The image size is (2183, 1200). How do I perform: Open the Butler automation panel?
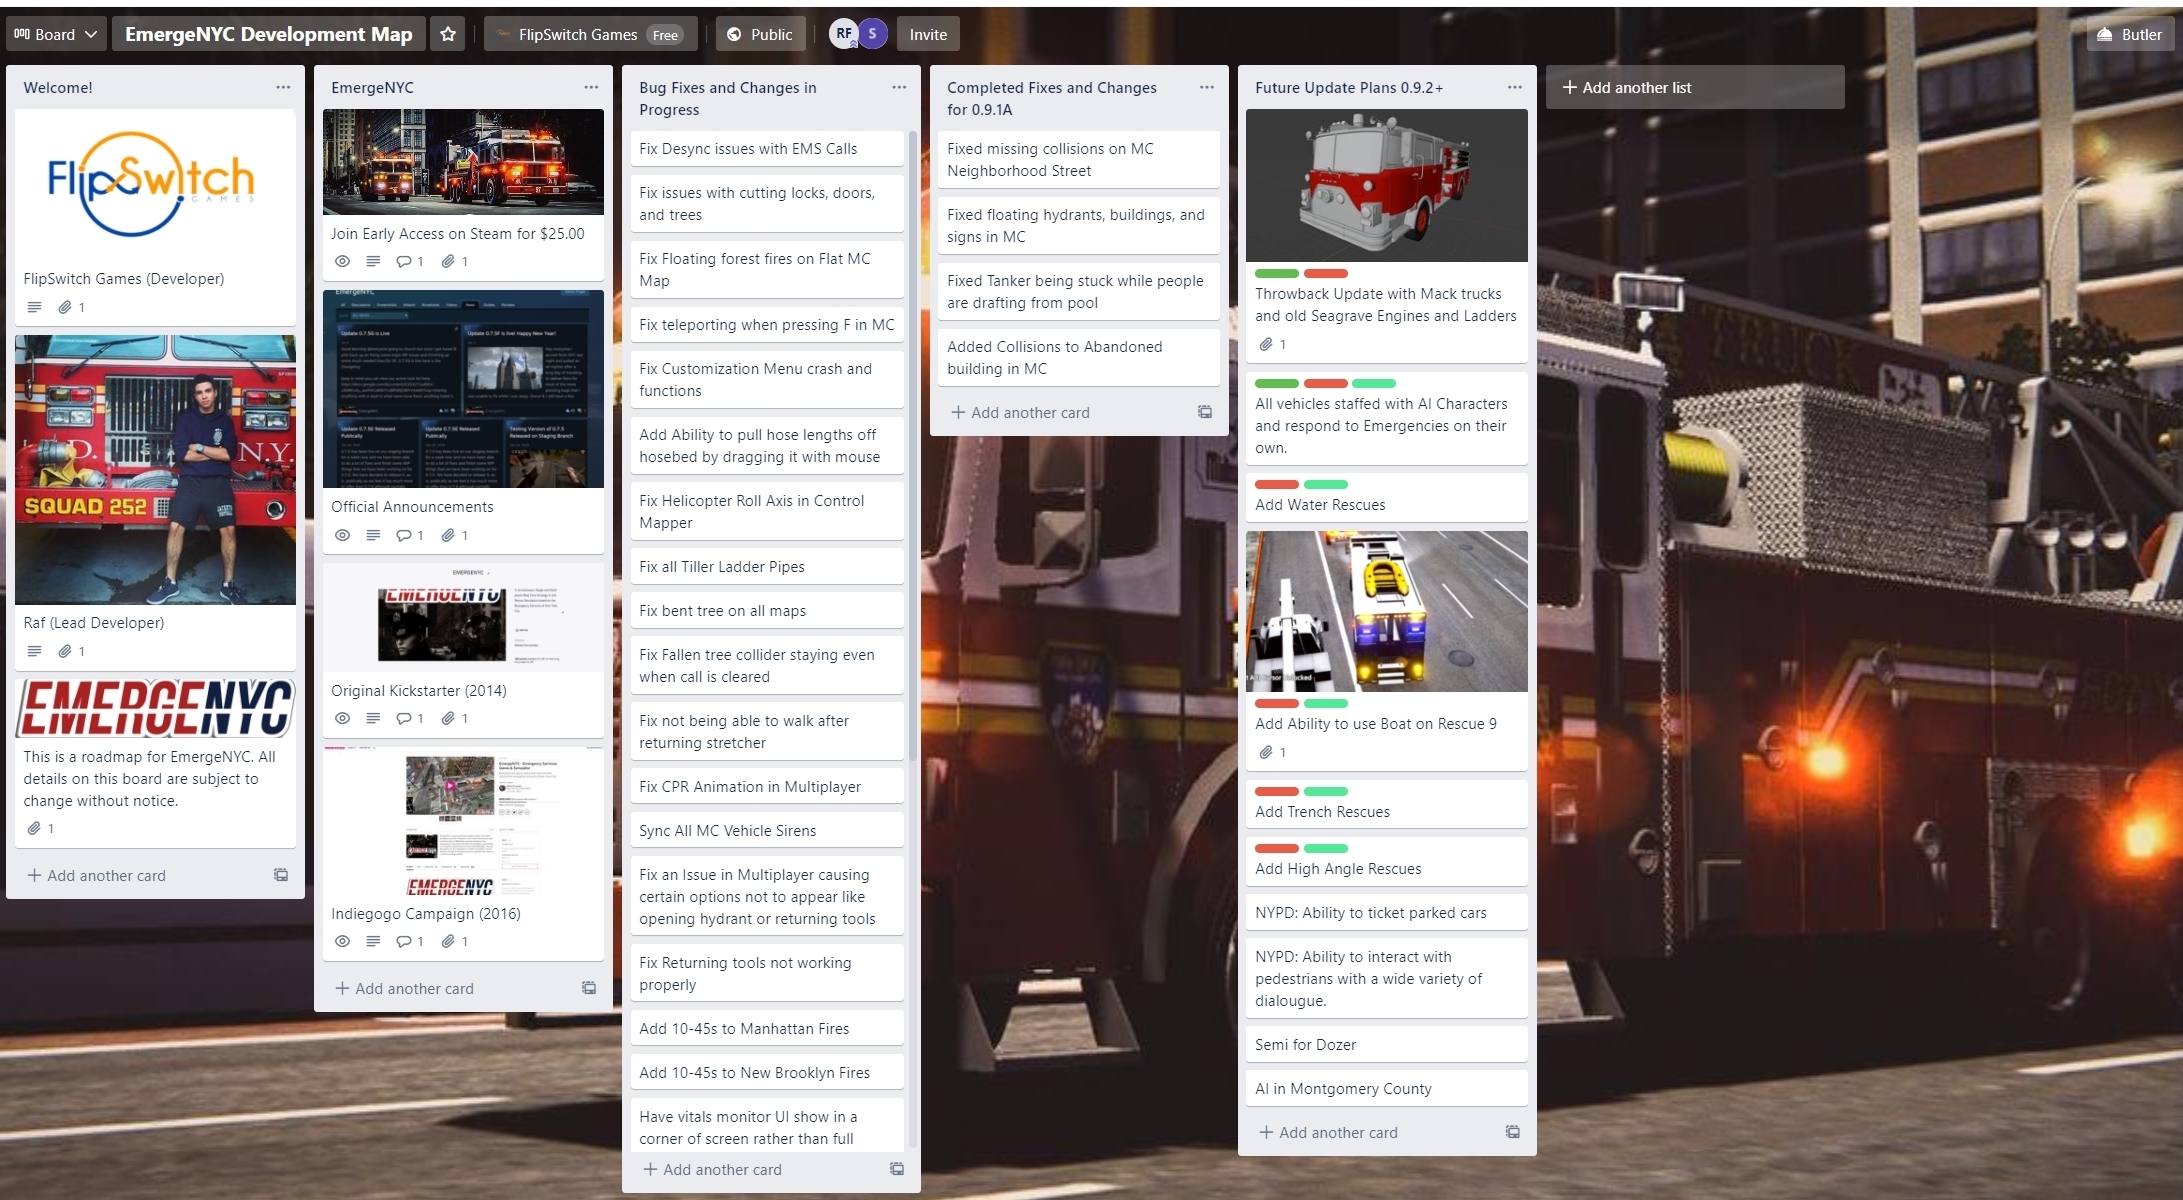coord(2129,34)
